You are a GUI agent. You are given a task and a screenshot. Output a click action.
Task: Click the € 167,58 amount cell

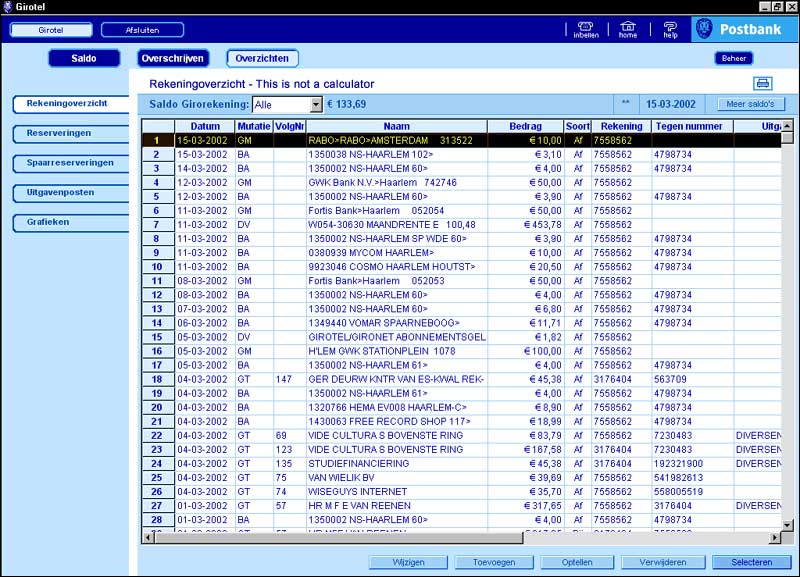tap(526, 449)
